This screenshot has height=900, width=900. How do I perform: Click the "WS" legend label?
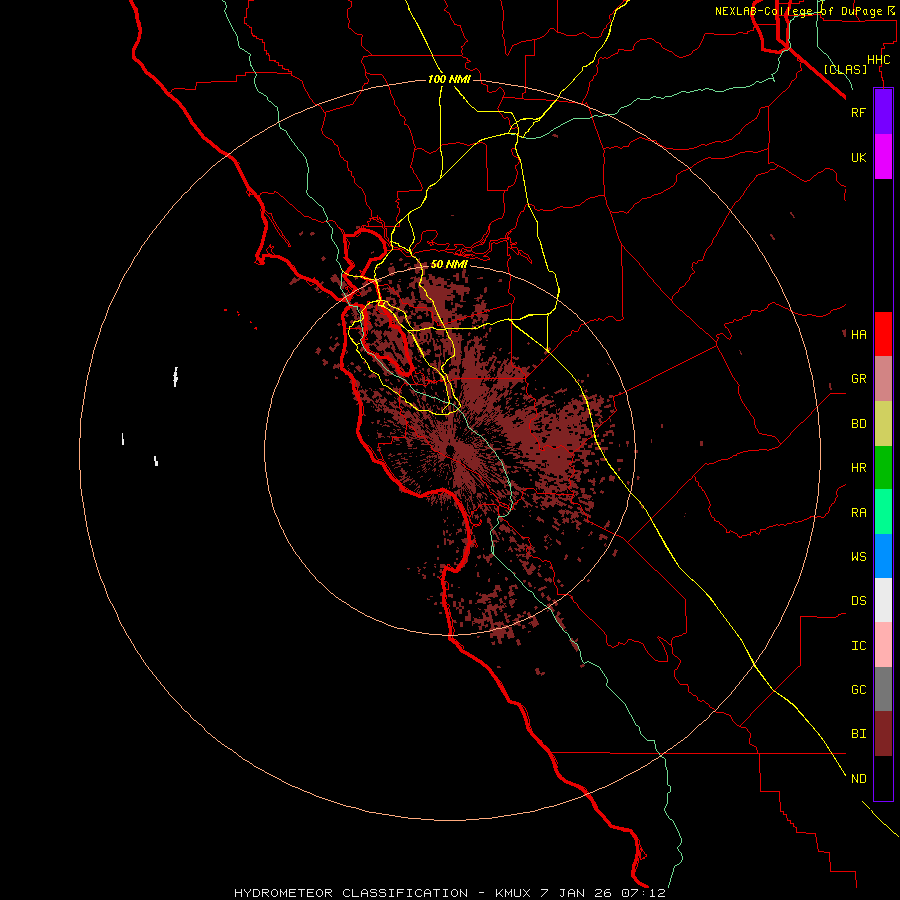(x=858, y=557)
